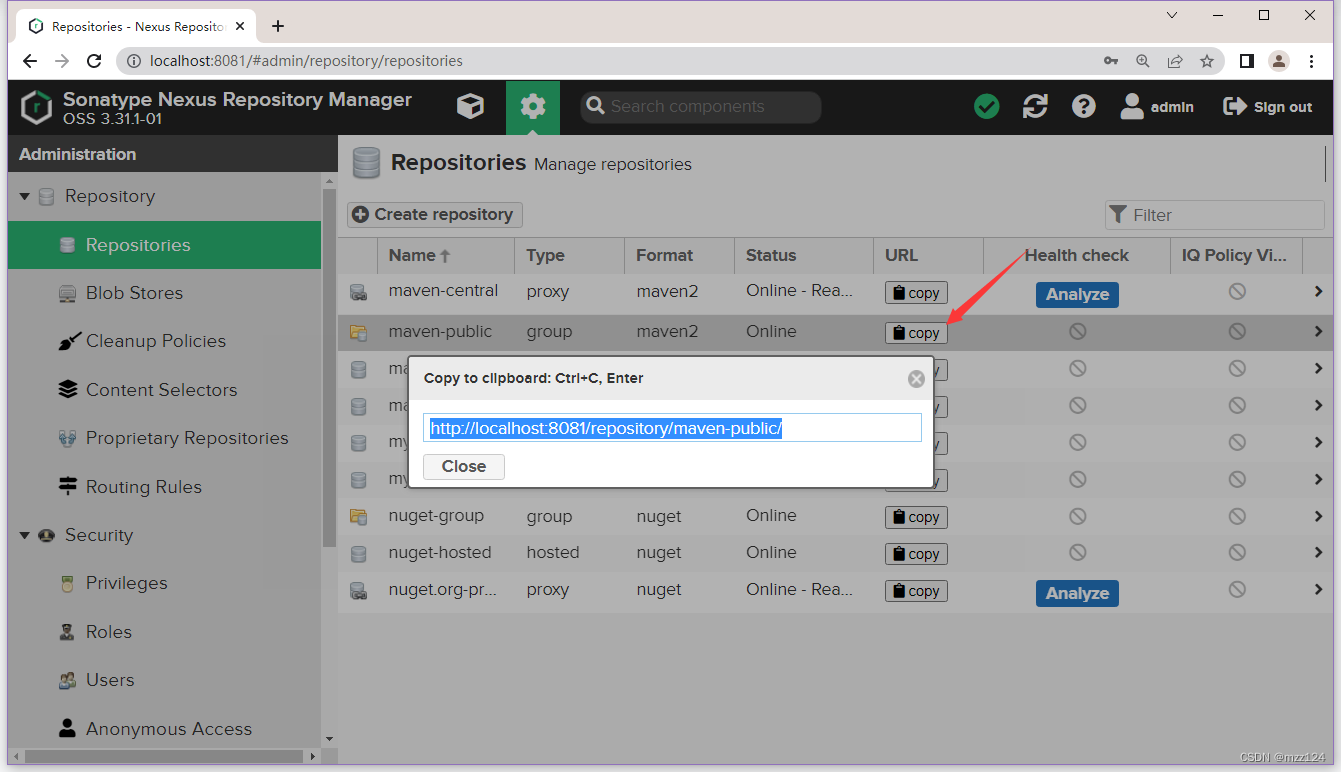Open details arrow for maven-central row

1318,292
